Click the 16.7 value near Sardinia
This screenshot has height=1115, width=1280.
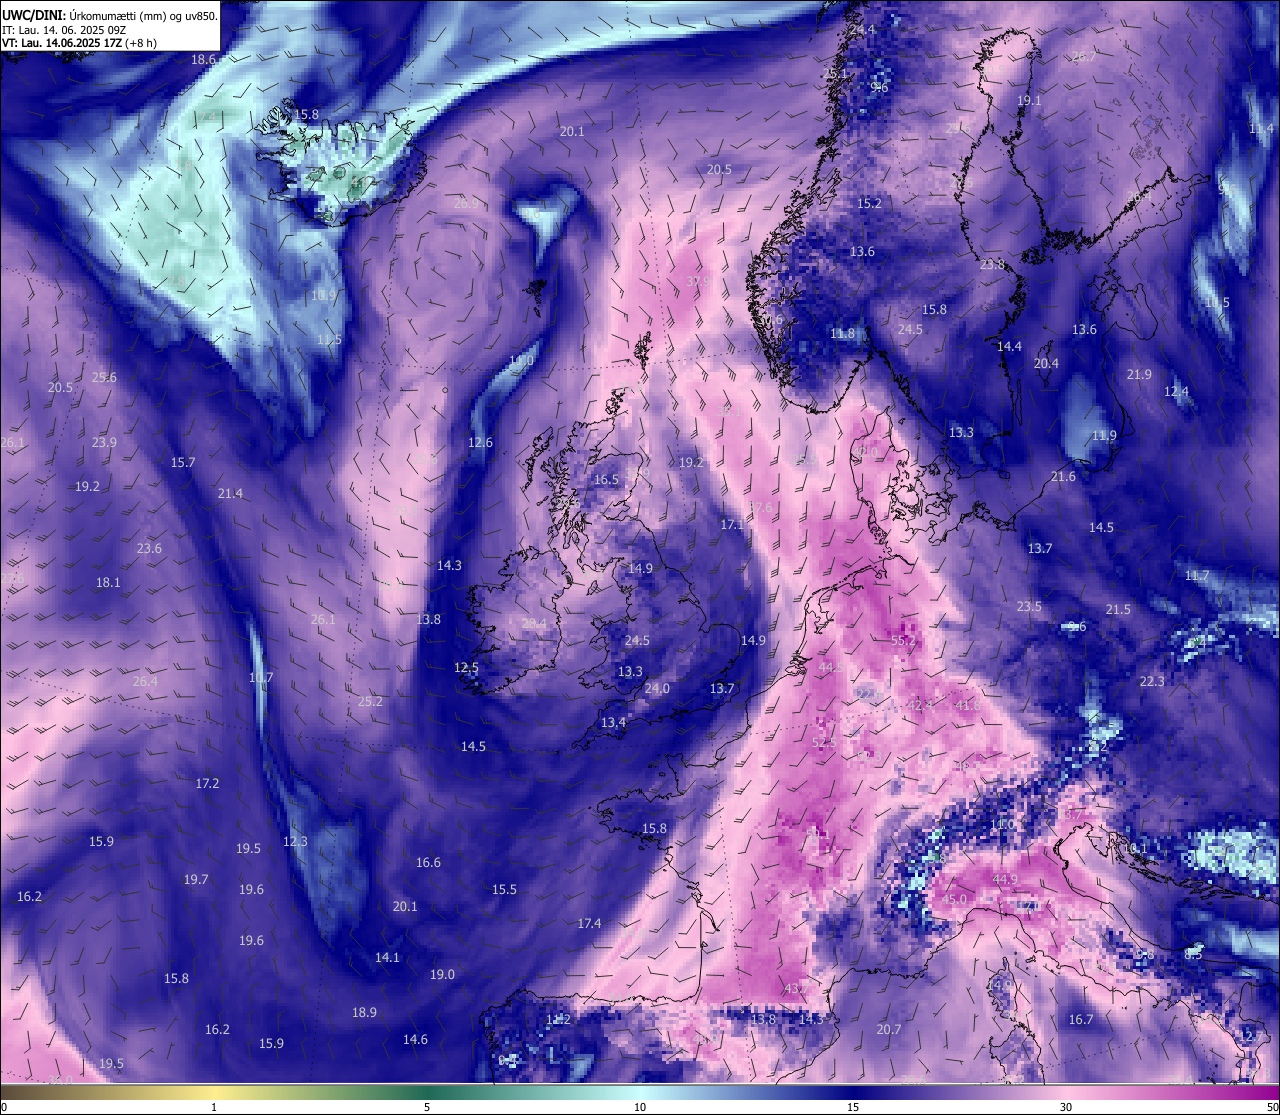(1080, 1019)
